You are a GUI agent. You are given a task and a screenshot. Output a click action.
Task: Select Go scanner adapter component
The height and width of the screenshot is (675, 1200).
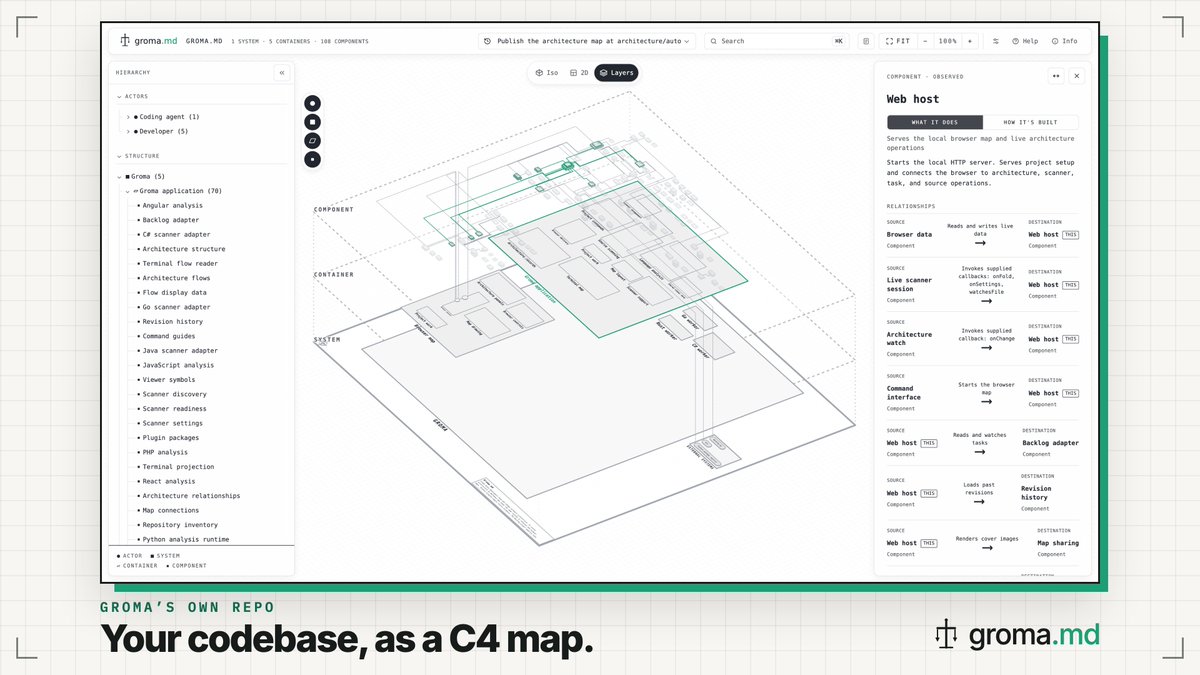tap(176, 307)
